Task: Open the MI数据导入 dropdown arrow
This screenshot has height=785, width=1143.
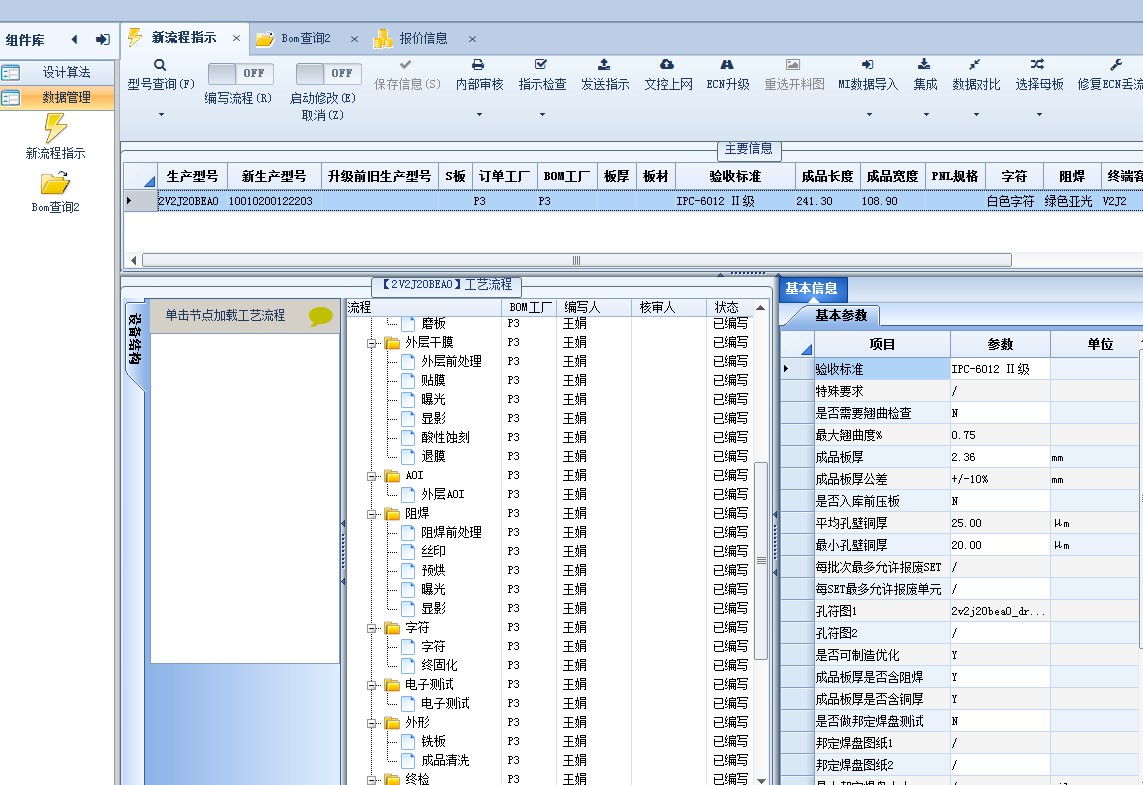Action: (x=868, y=114)
